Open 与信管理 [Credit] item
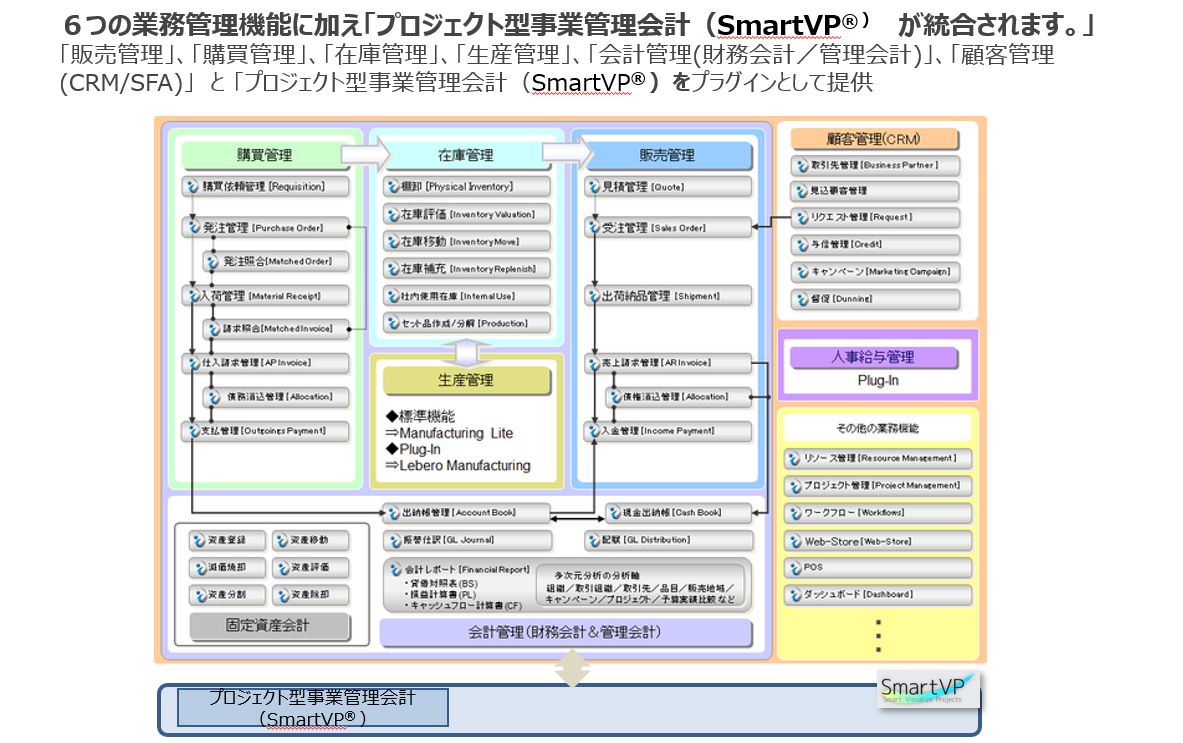This screenshot has height=743, width=1183. 875,244
